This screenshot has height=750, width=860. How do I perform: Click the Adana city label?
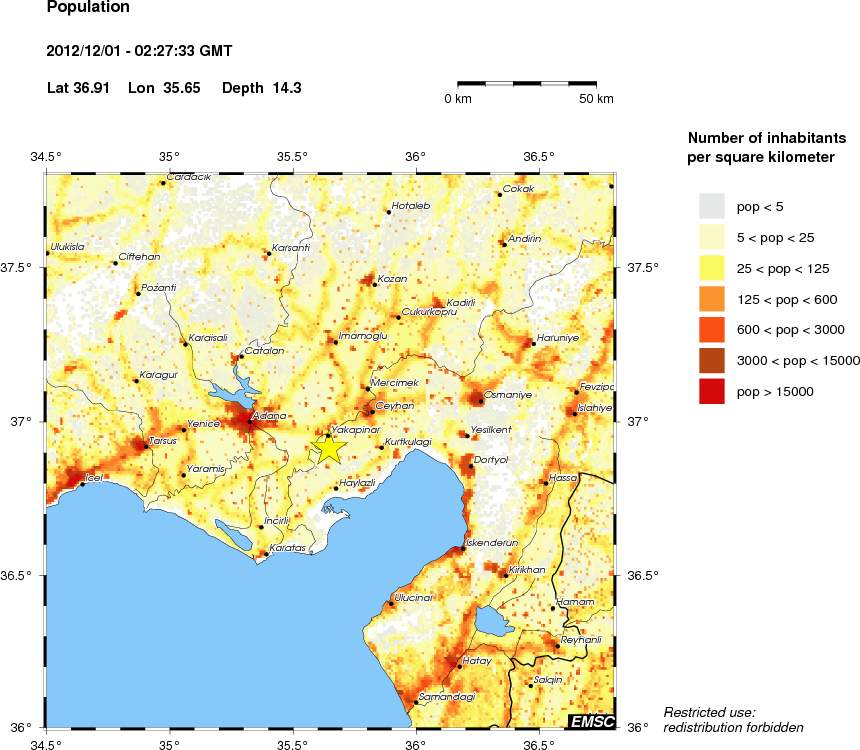[x=269, y=416]
